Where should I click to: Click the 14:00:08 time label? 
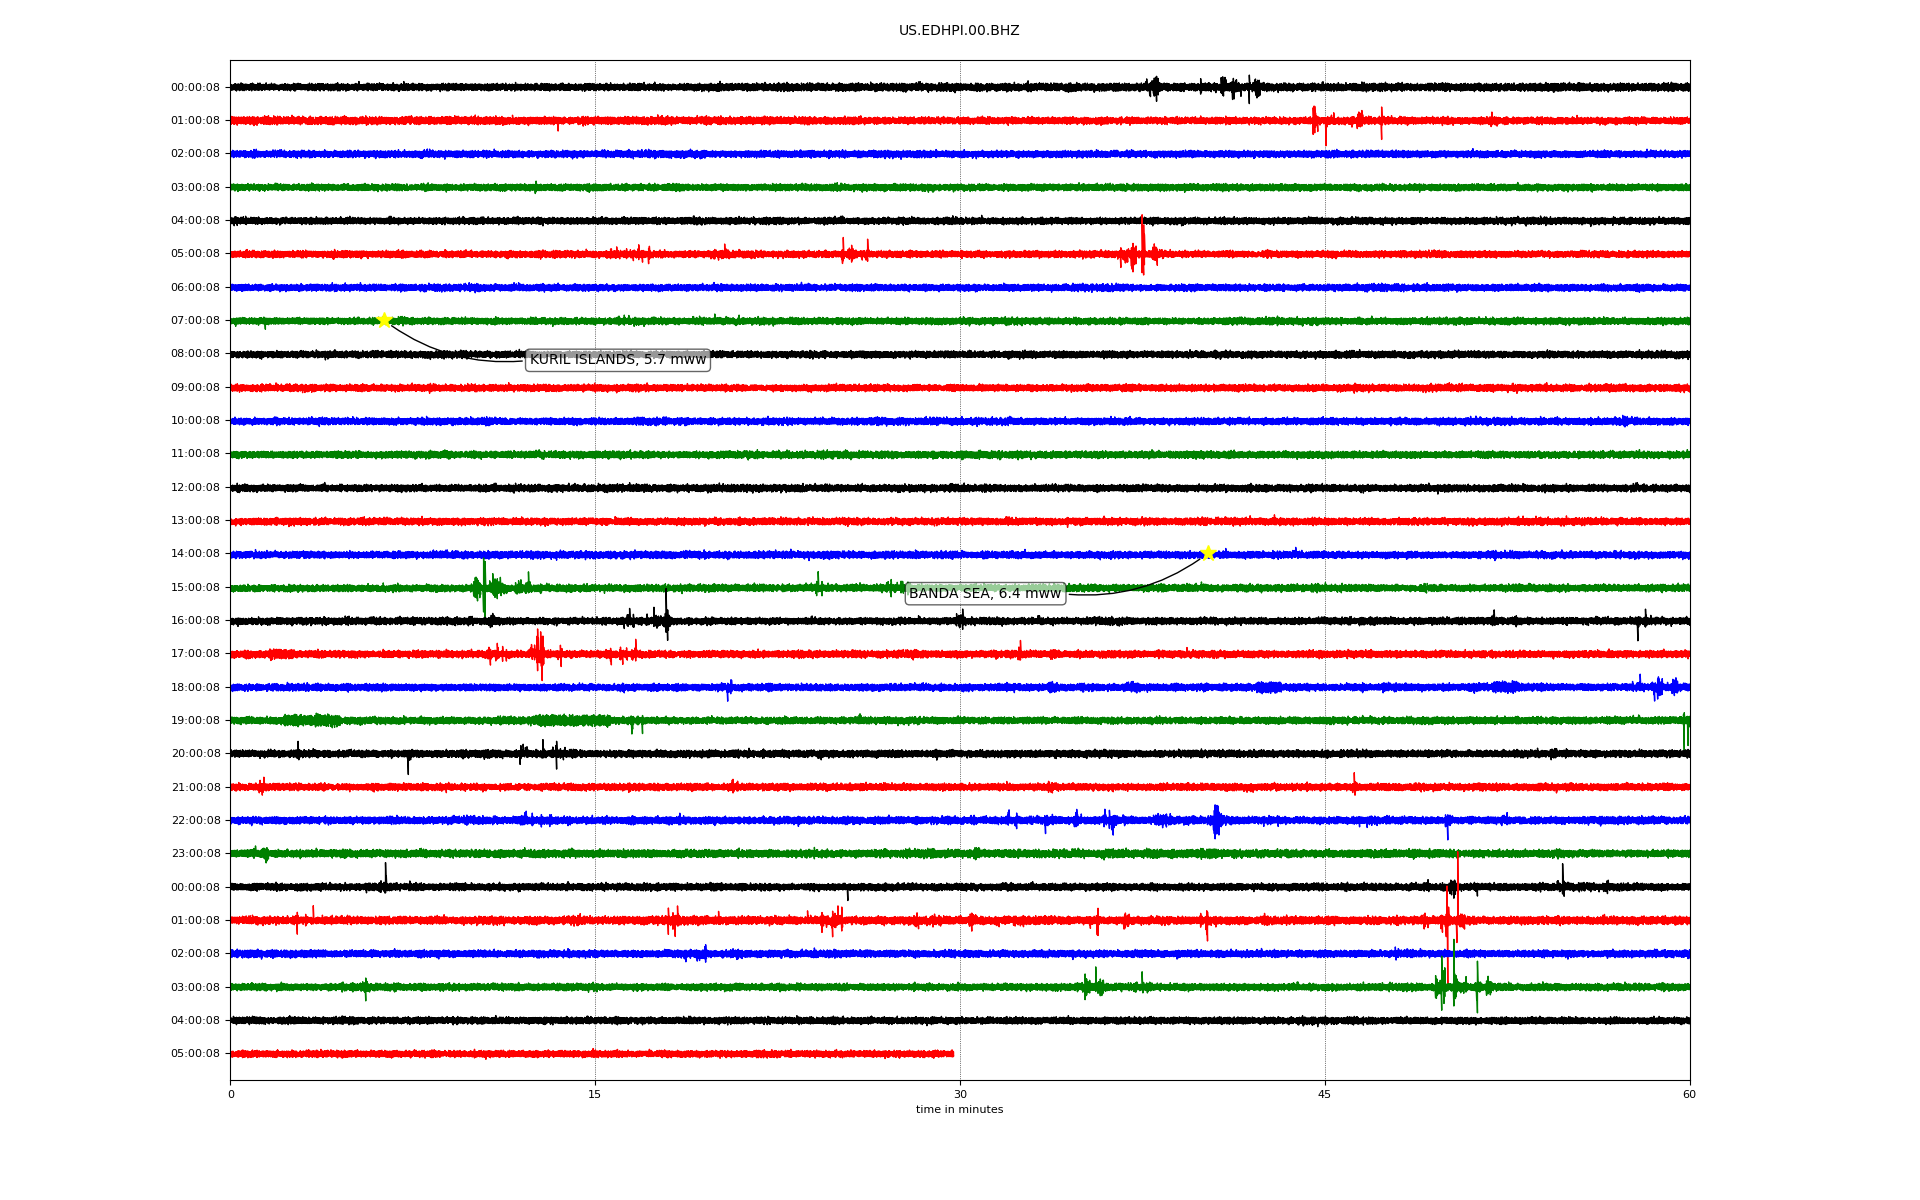click(195, 553)
